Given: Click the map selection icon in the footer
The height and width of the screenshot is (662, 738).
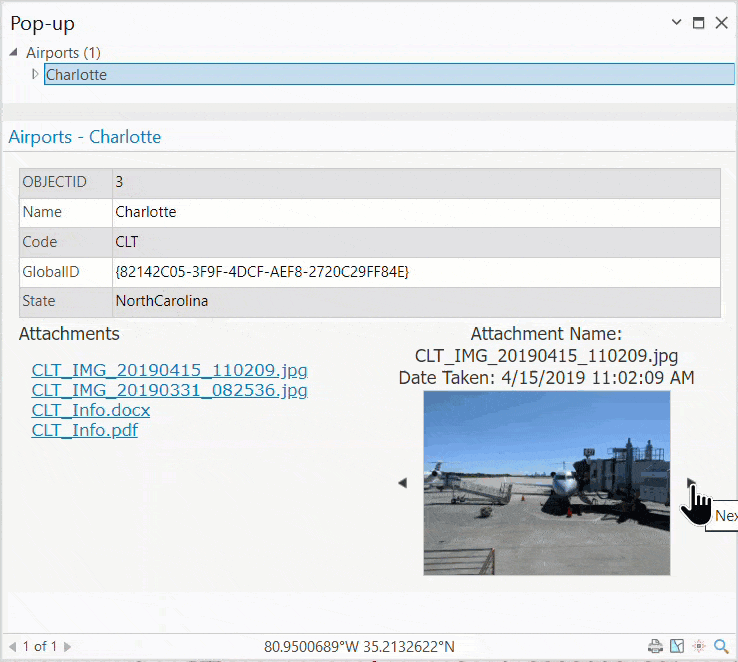Looking at the screenshot, I should tap(677, 646).
